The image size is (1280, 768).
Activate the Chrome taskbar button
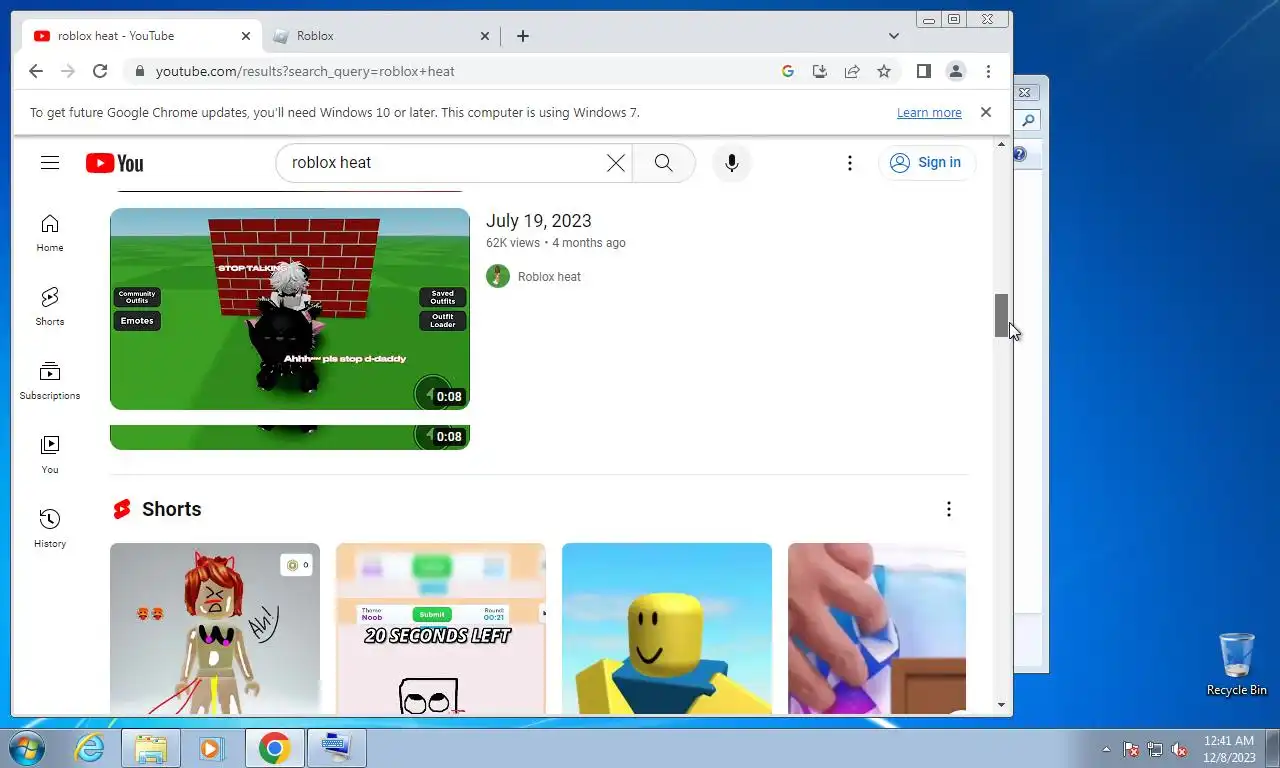coord(275,748)
